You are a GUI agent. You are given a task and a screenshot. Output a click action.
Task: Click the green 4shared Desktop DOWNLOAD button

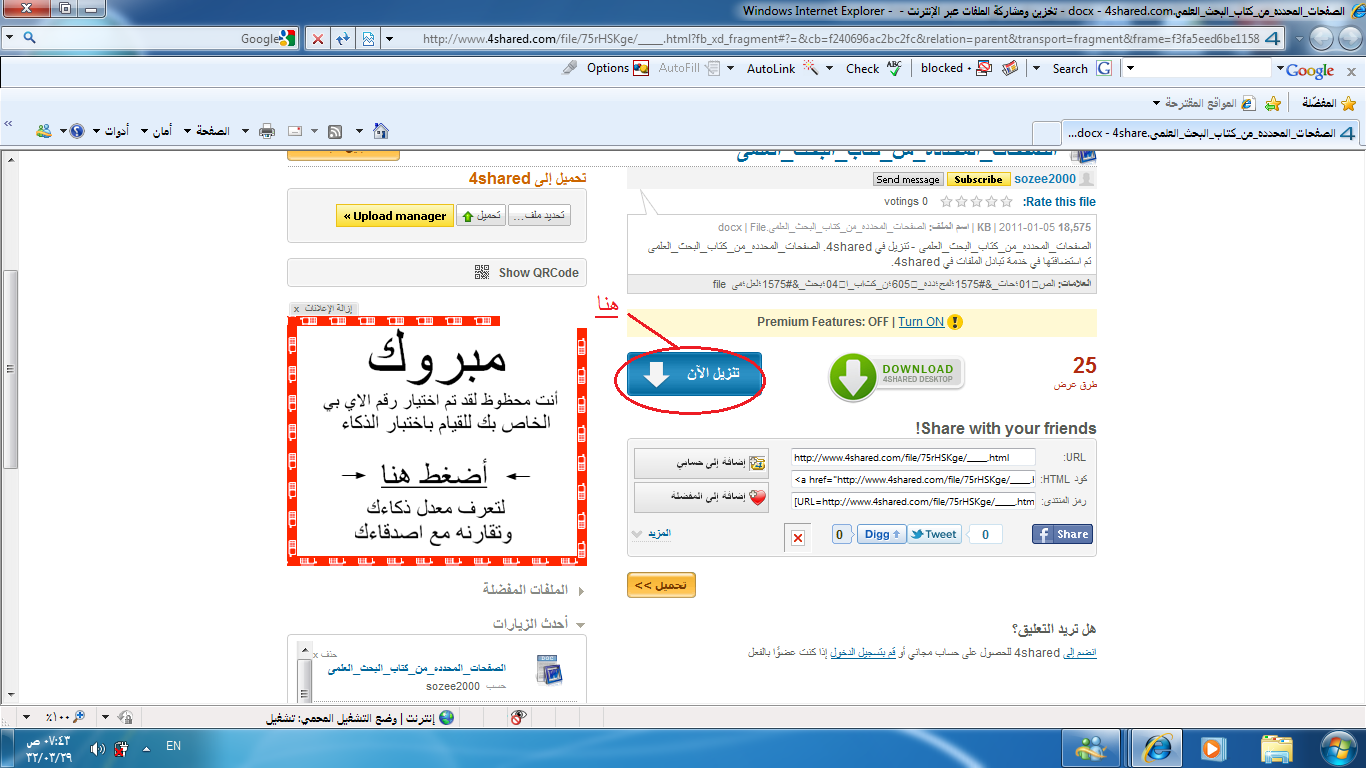pos(896,376)
